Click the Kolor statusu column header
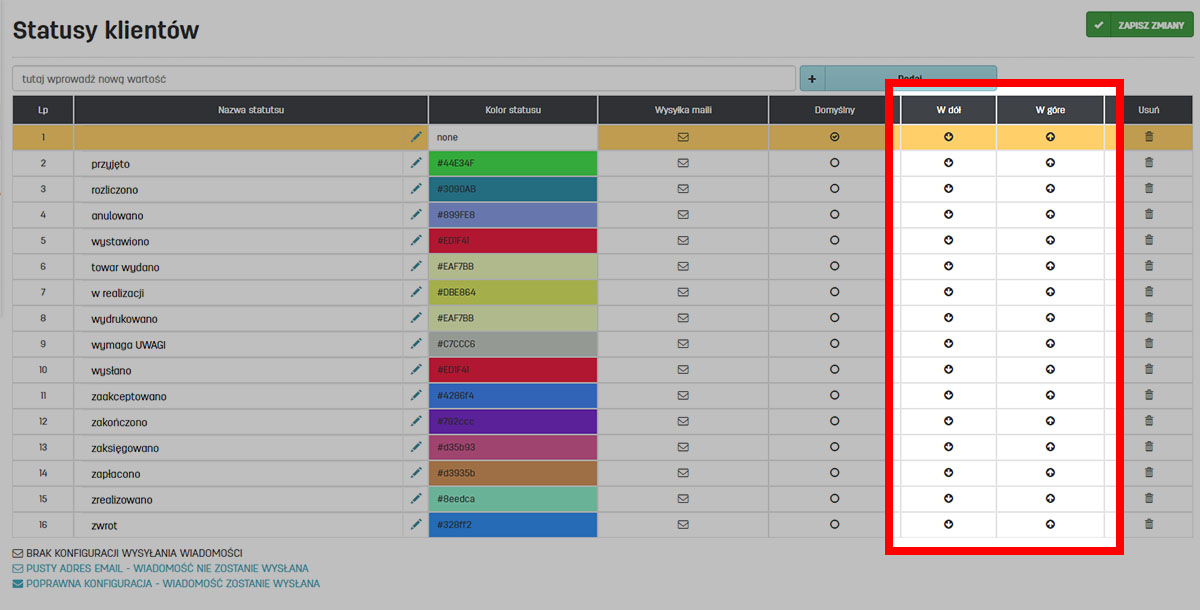1200x610 pixels. [513, 109]
